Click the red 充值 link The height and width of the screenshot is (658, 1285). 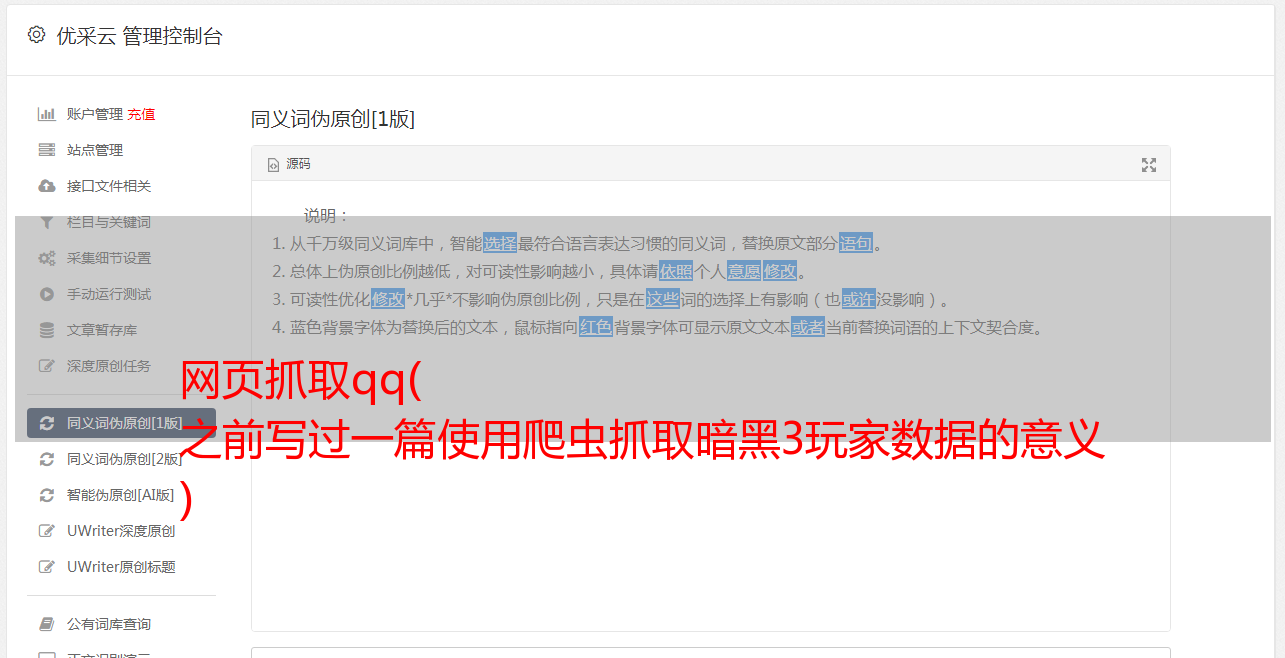141,114
